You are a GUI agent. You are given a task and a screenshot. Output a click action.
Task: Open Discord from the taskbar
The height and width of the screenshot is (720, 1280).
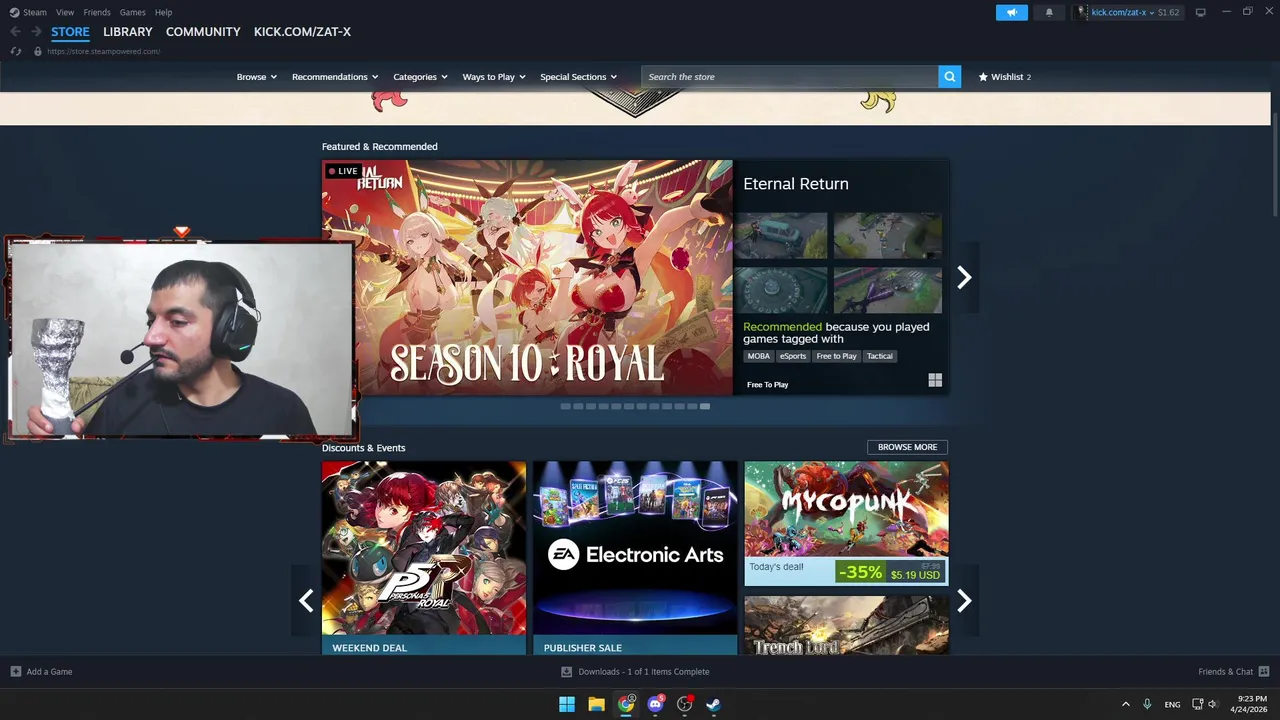[655, 704]
